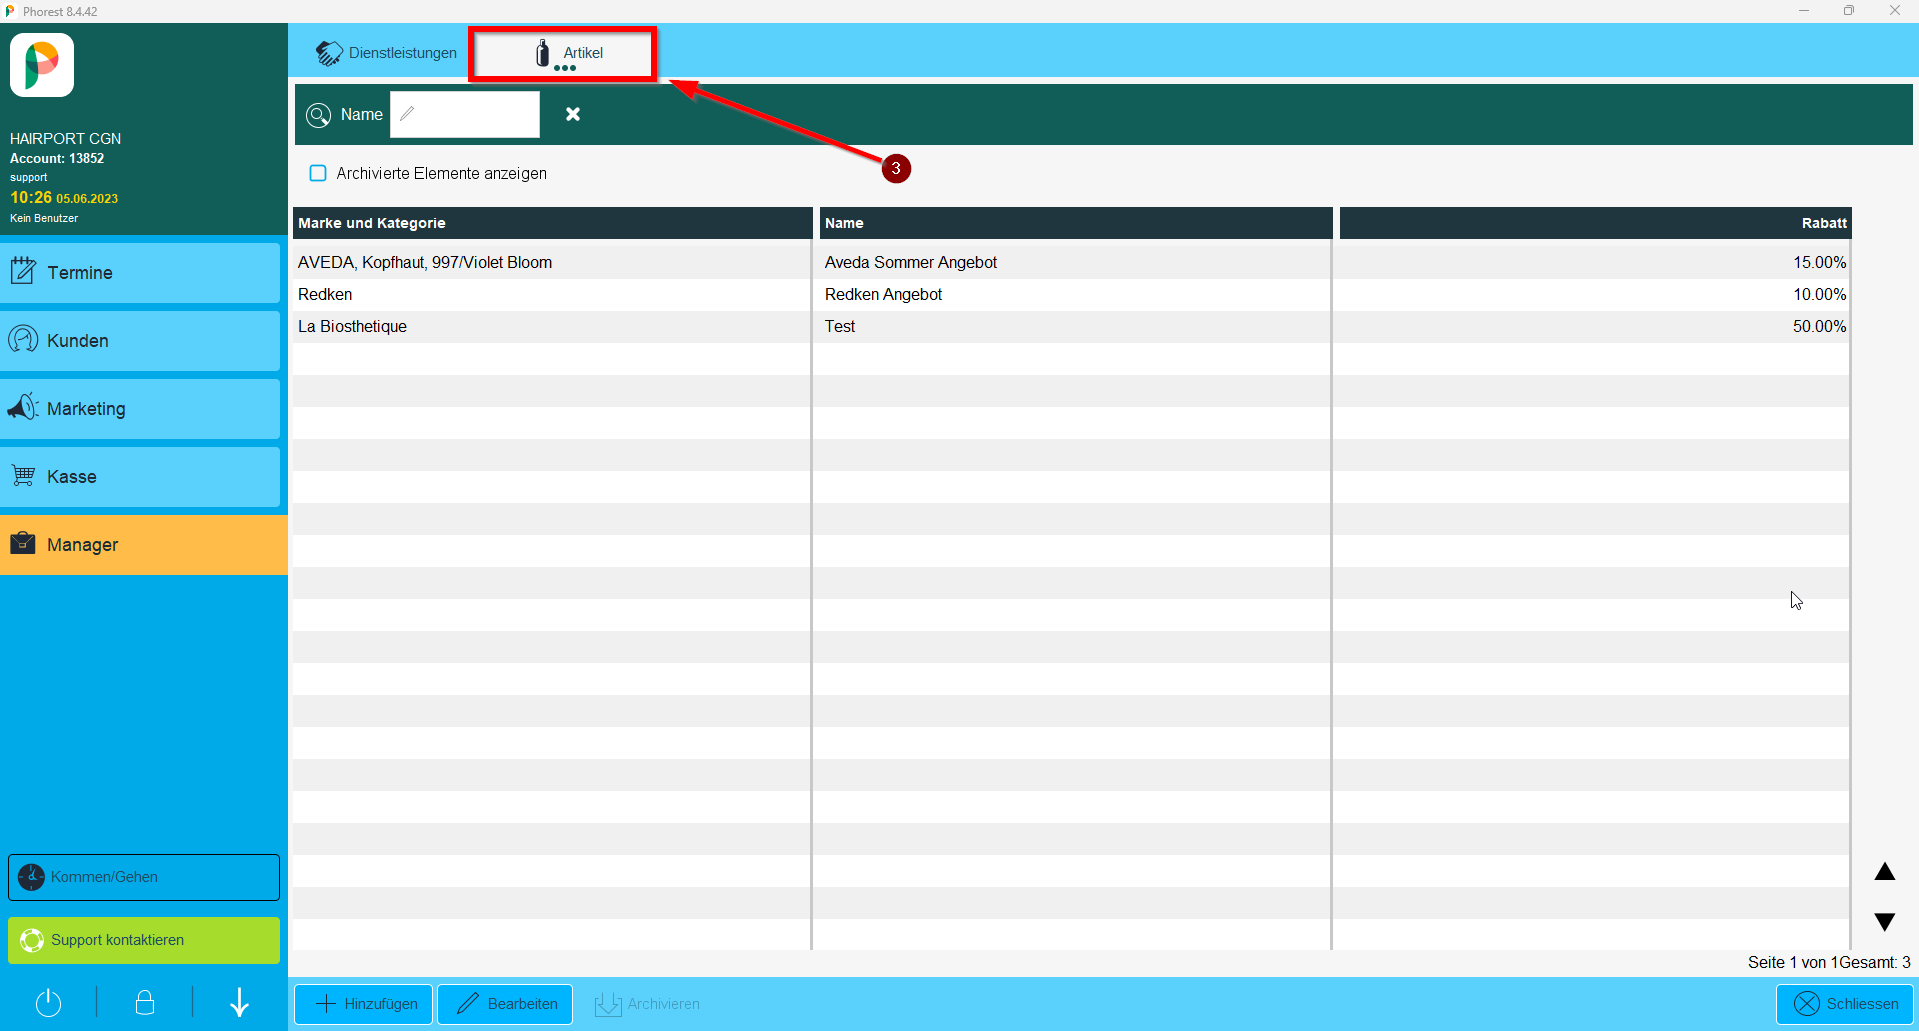Click the lifebuoy icon on Support kontaktieren
This screenshot has width=1919, height=1031.
32,940
